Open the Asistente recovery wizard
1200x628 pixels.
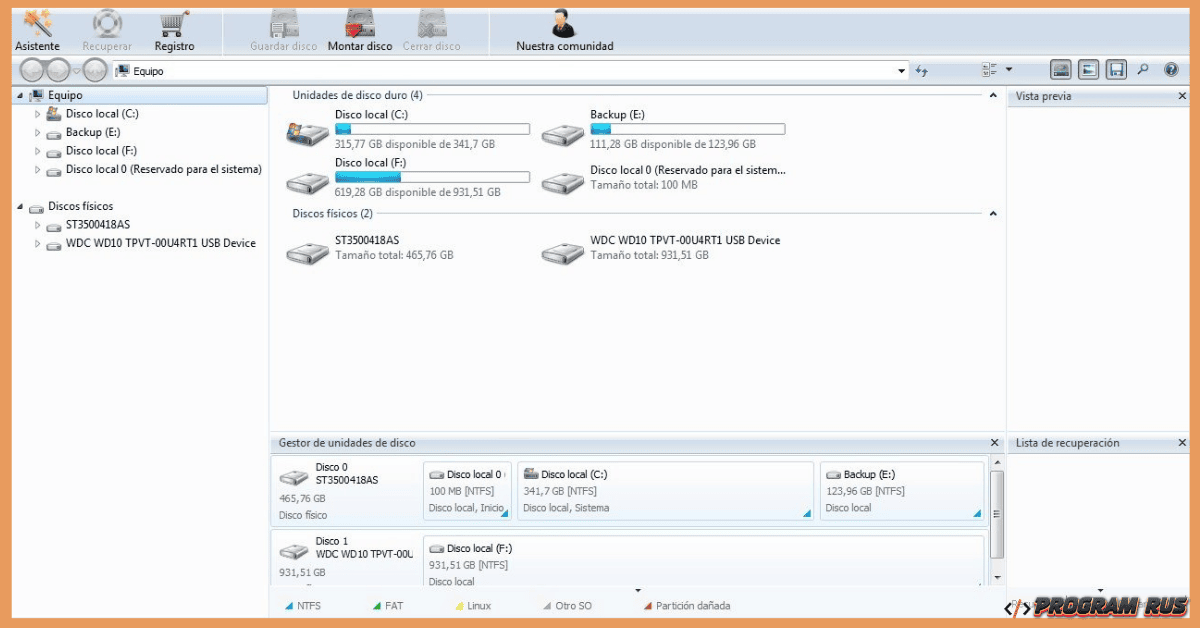[x=37, y=28]
